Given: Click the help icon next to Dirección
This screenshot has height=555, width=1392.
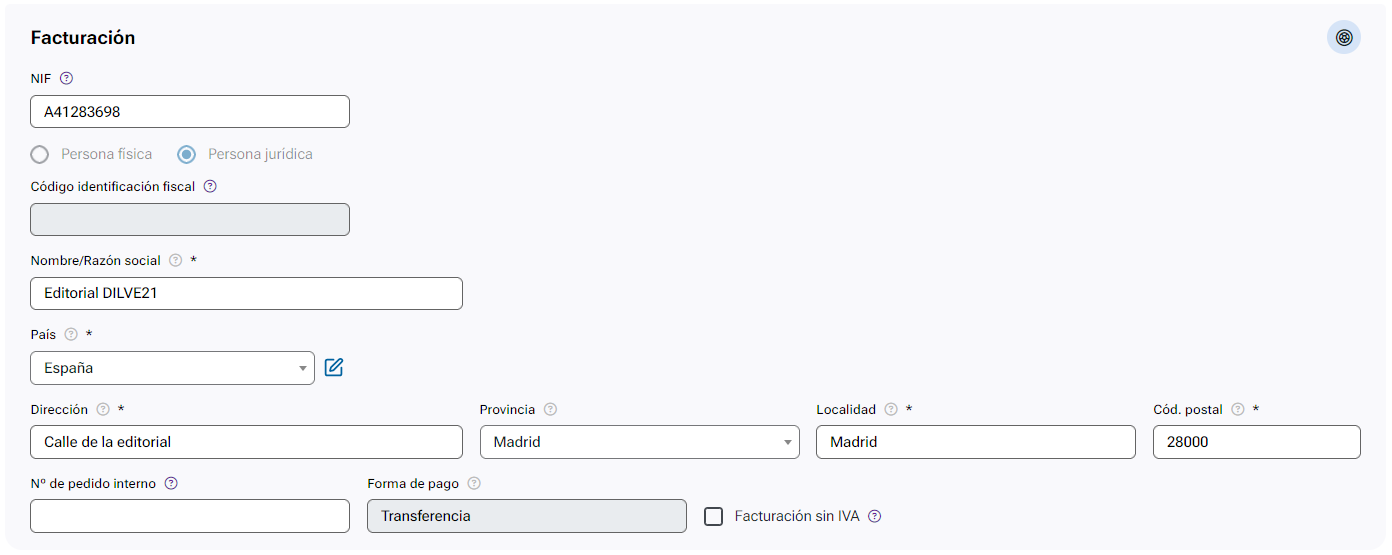Looking at the screenshot, I should [x=103, y=409].
